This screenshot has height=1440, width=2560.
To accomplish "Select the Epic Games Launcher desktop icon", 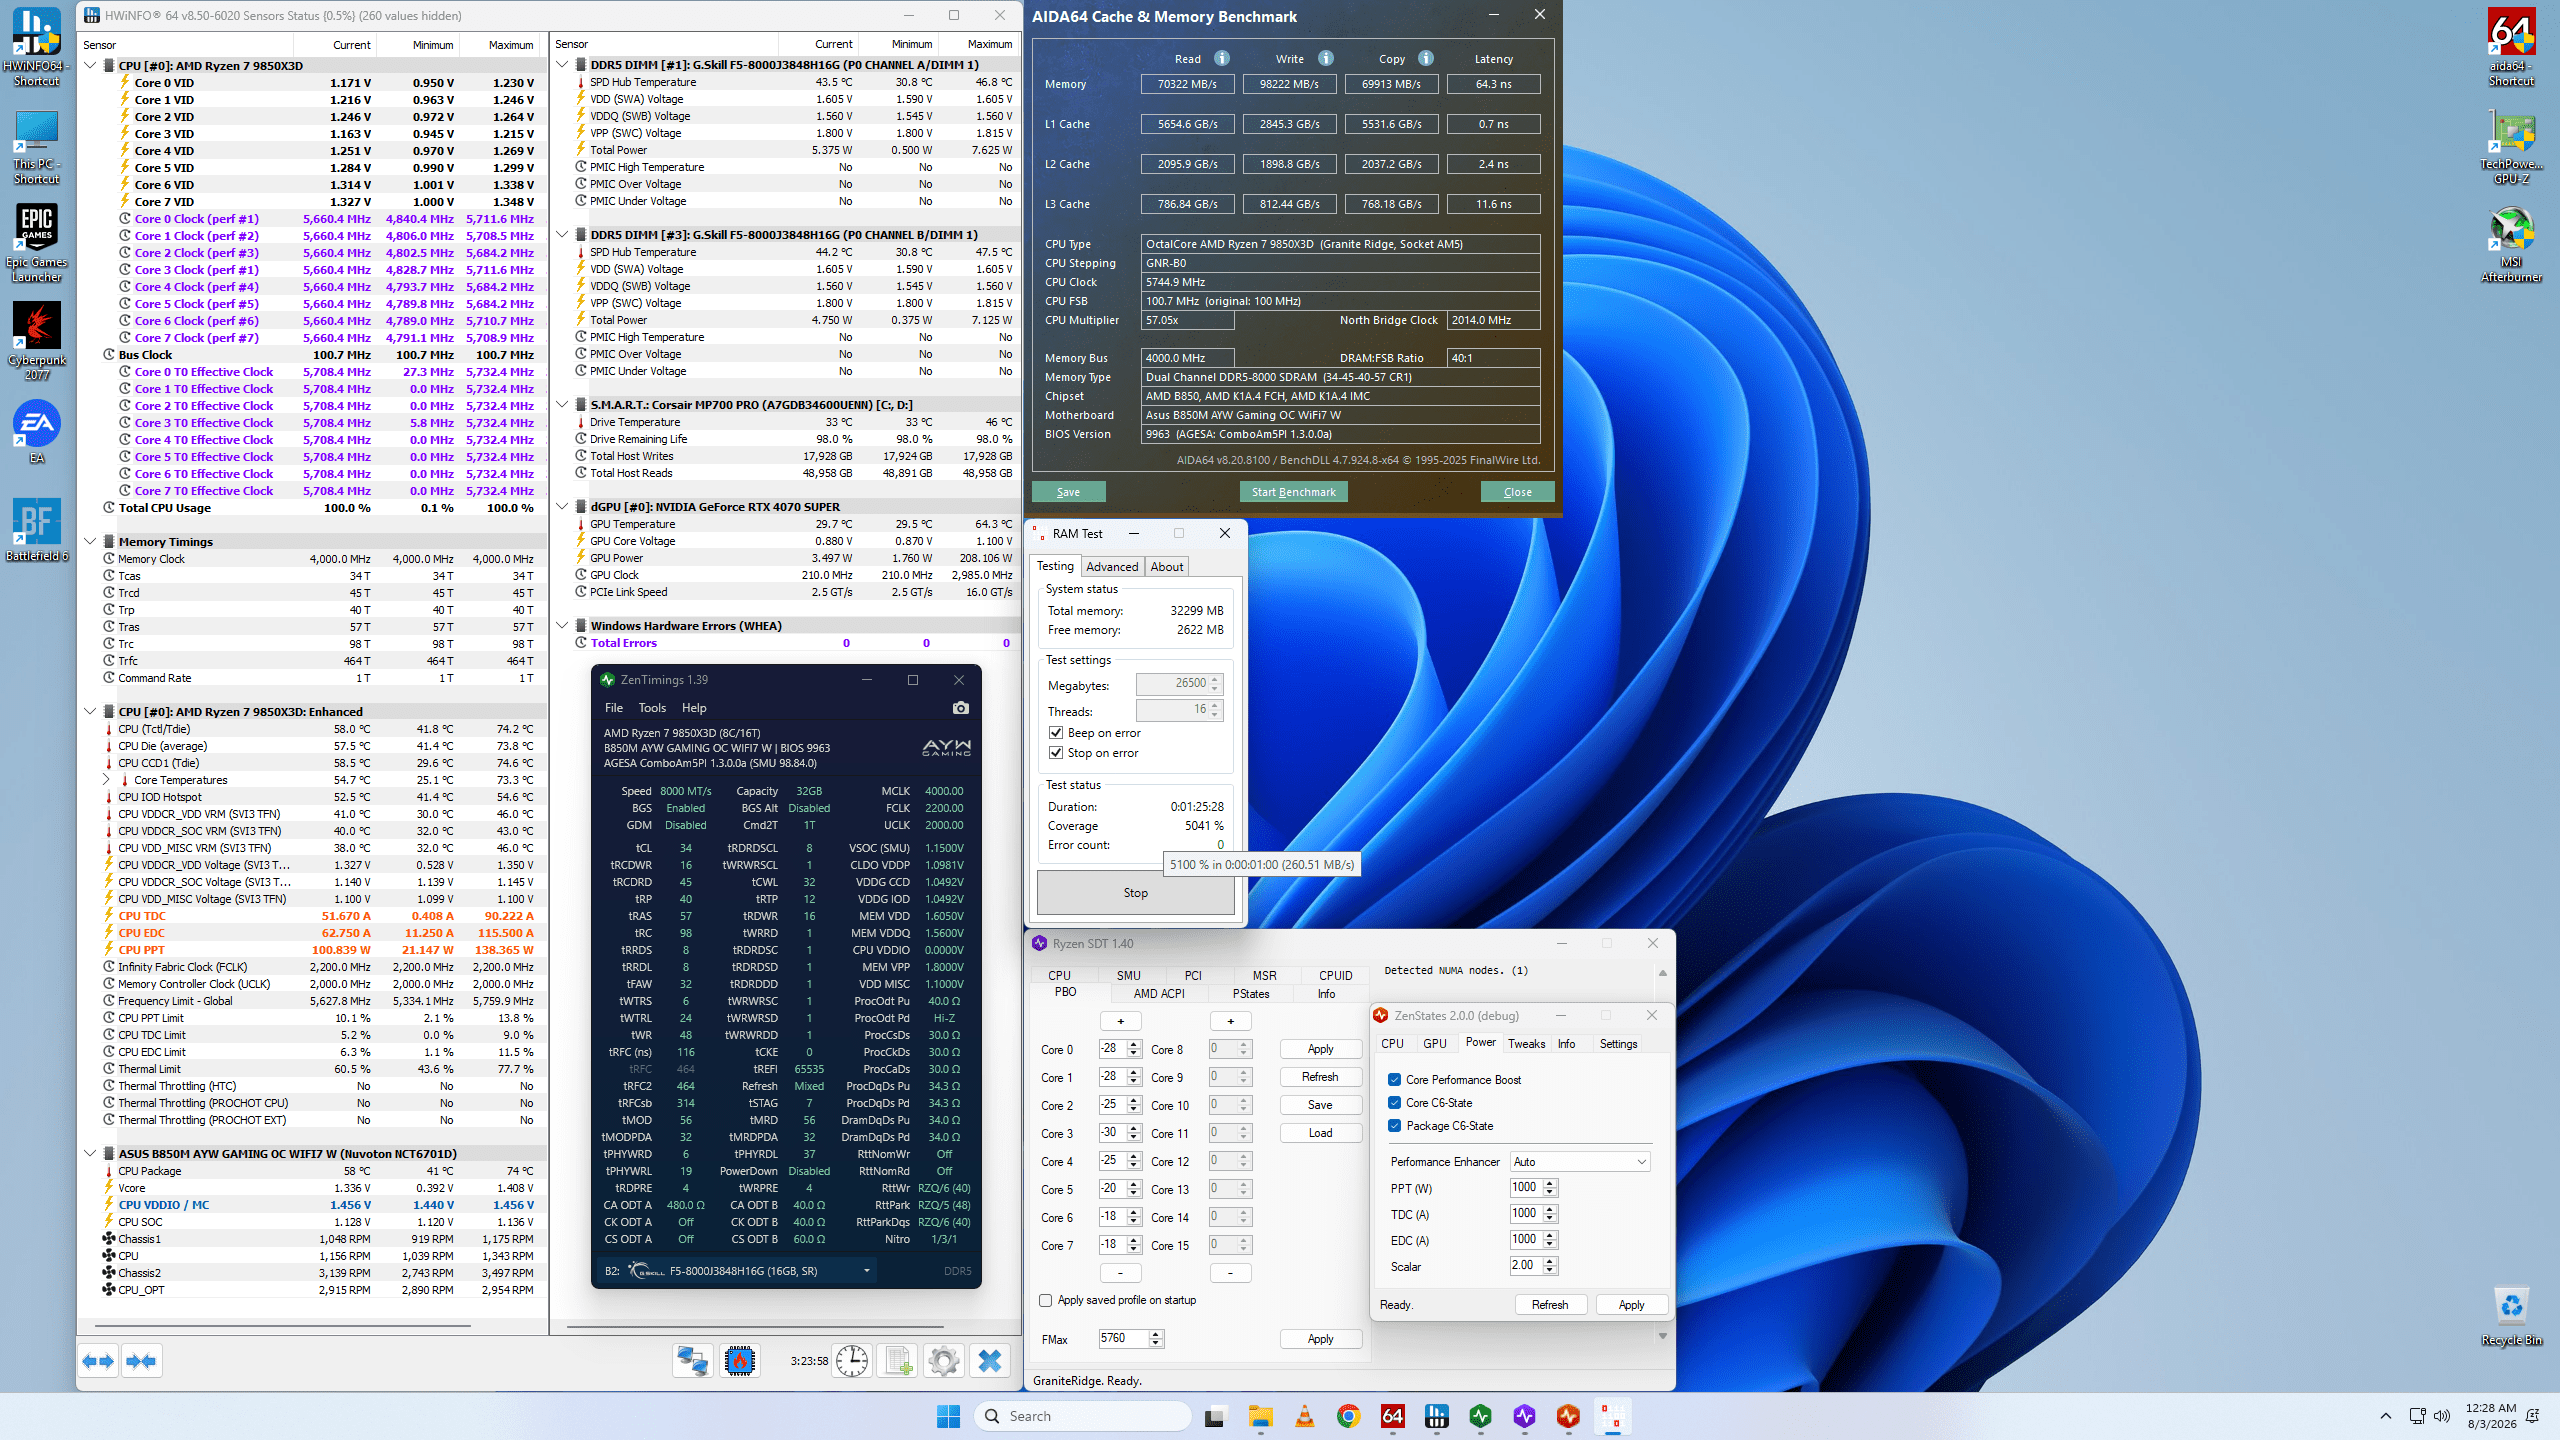I will [37, 243].
